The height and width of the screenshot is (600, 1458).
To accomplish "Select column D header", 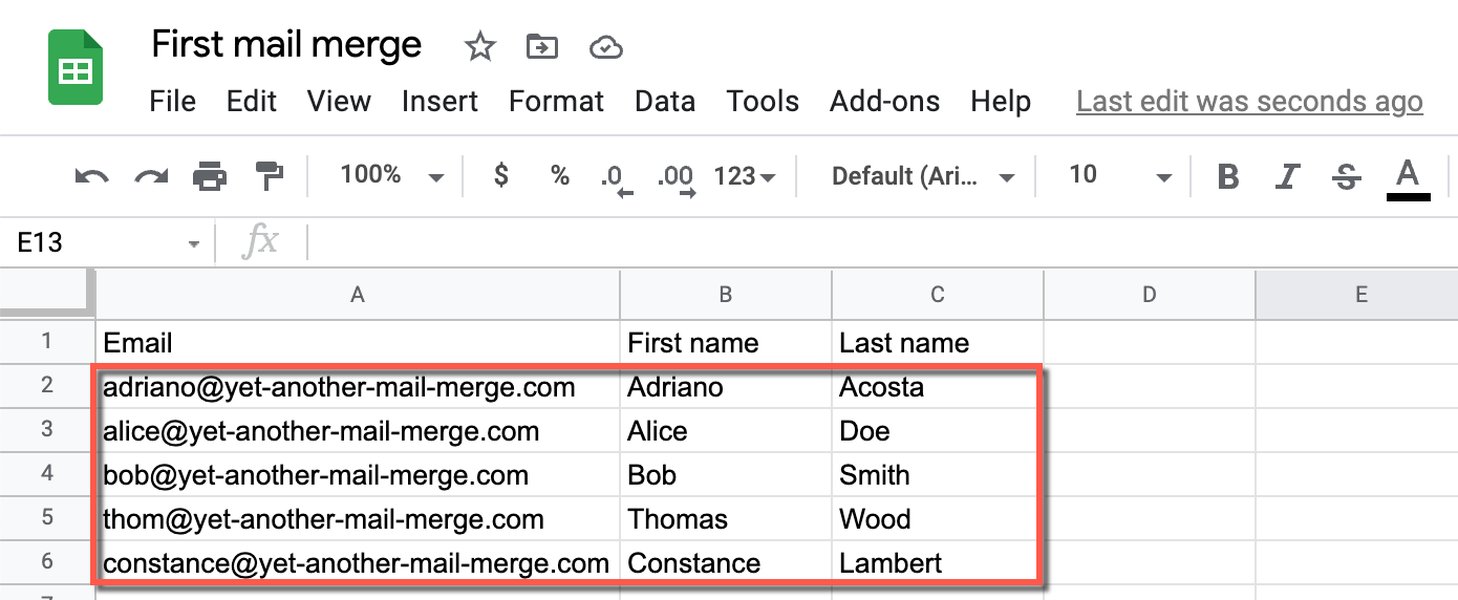I will 1149,295.
